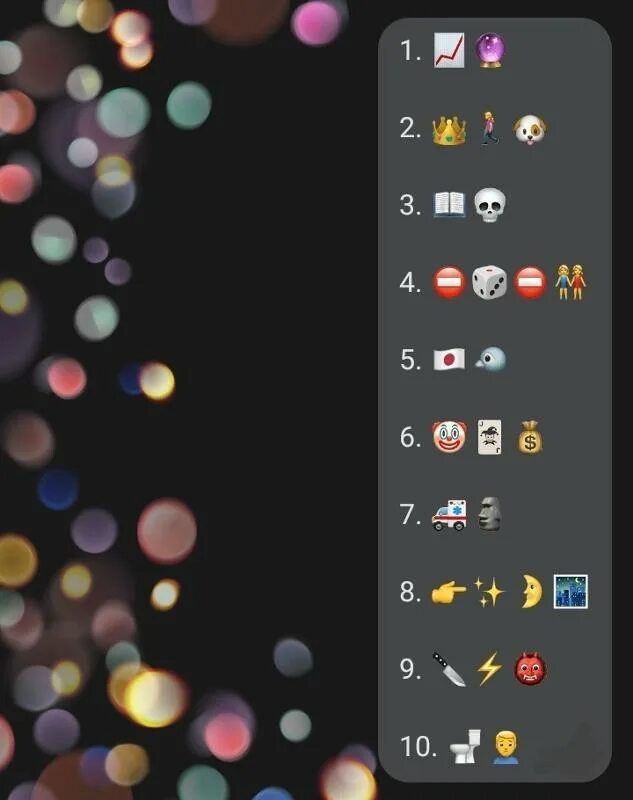This screenshot has width=633, height=800.
Task: Select the rising chart emoji
Action: [449, 51]
